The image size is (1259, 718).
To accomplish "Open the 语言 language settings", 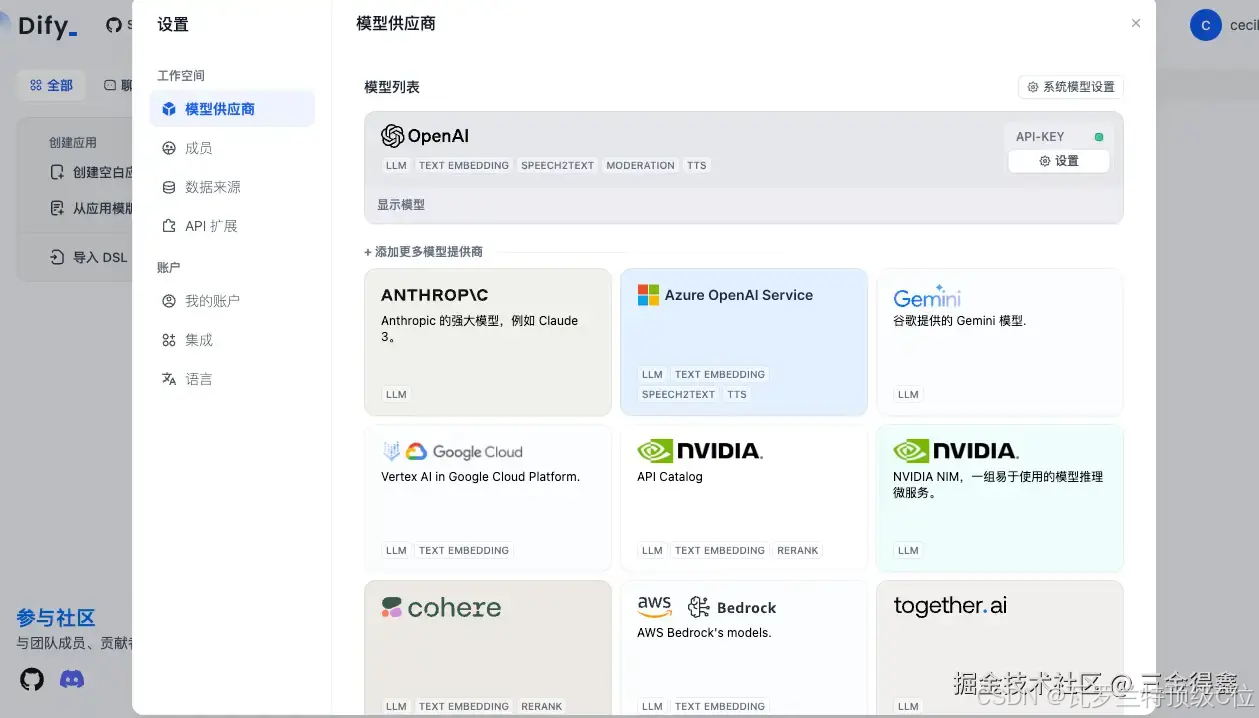I will click(x=232, y=379).
